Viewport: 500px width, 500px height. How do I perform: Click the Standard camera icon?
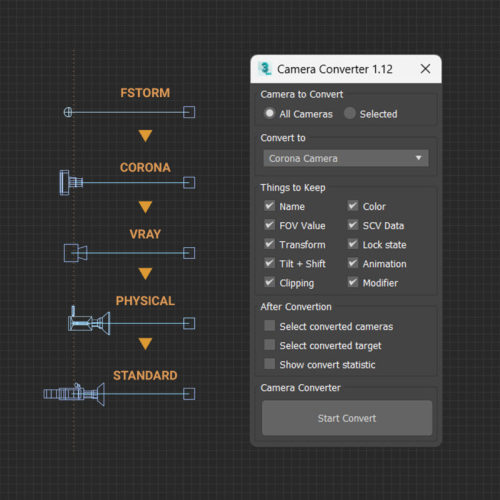coord(74,394)
